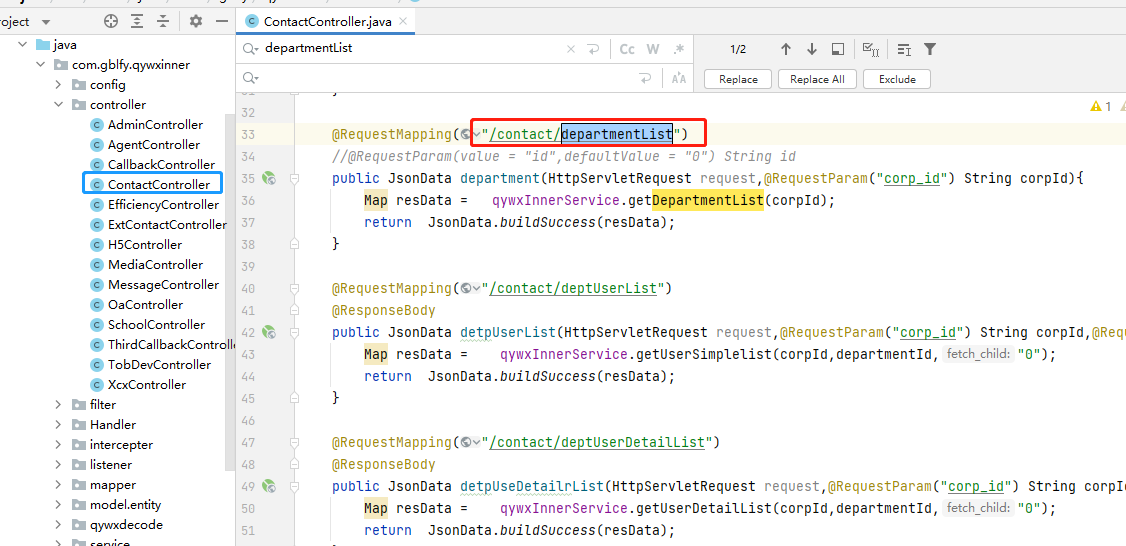Image resolution: width=1126 pixels, height=546 pixels.
Task: Open the search filter funnel icon
Action: click(x=930, y=50)
